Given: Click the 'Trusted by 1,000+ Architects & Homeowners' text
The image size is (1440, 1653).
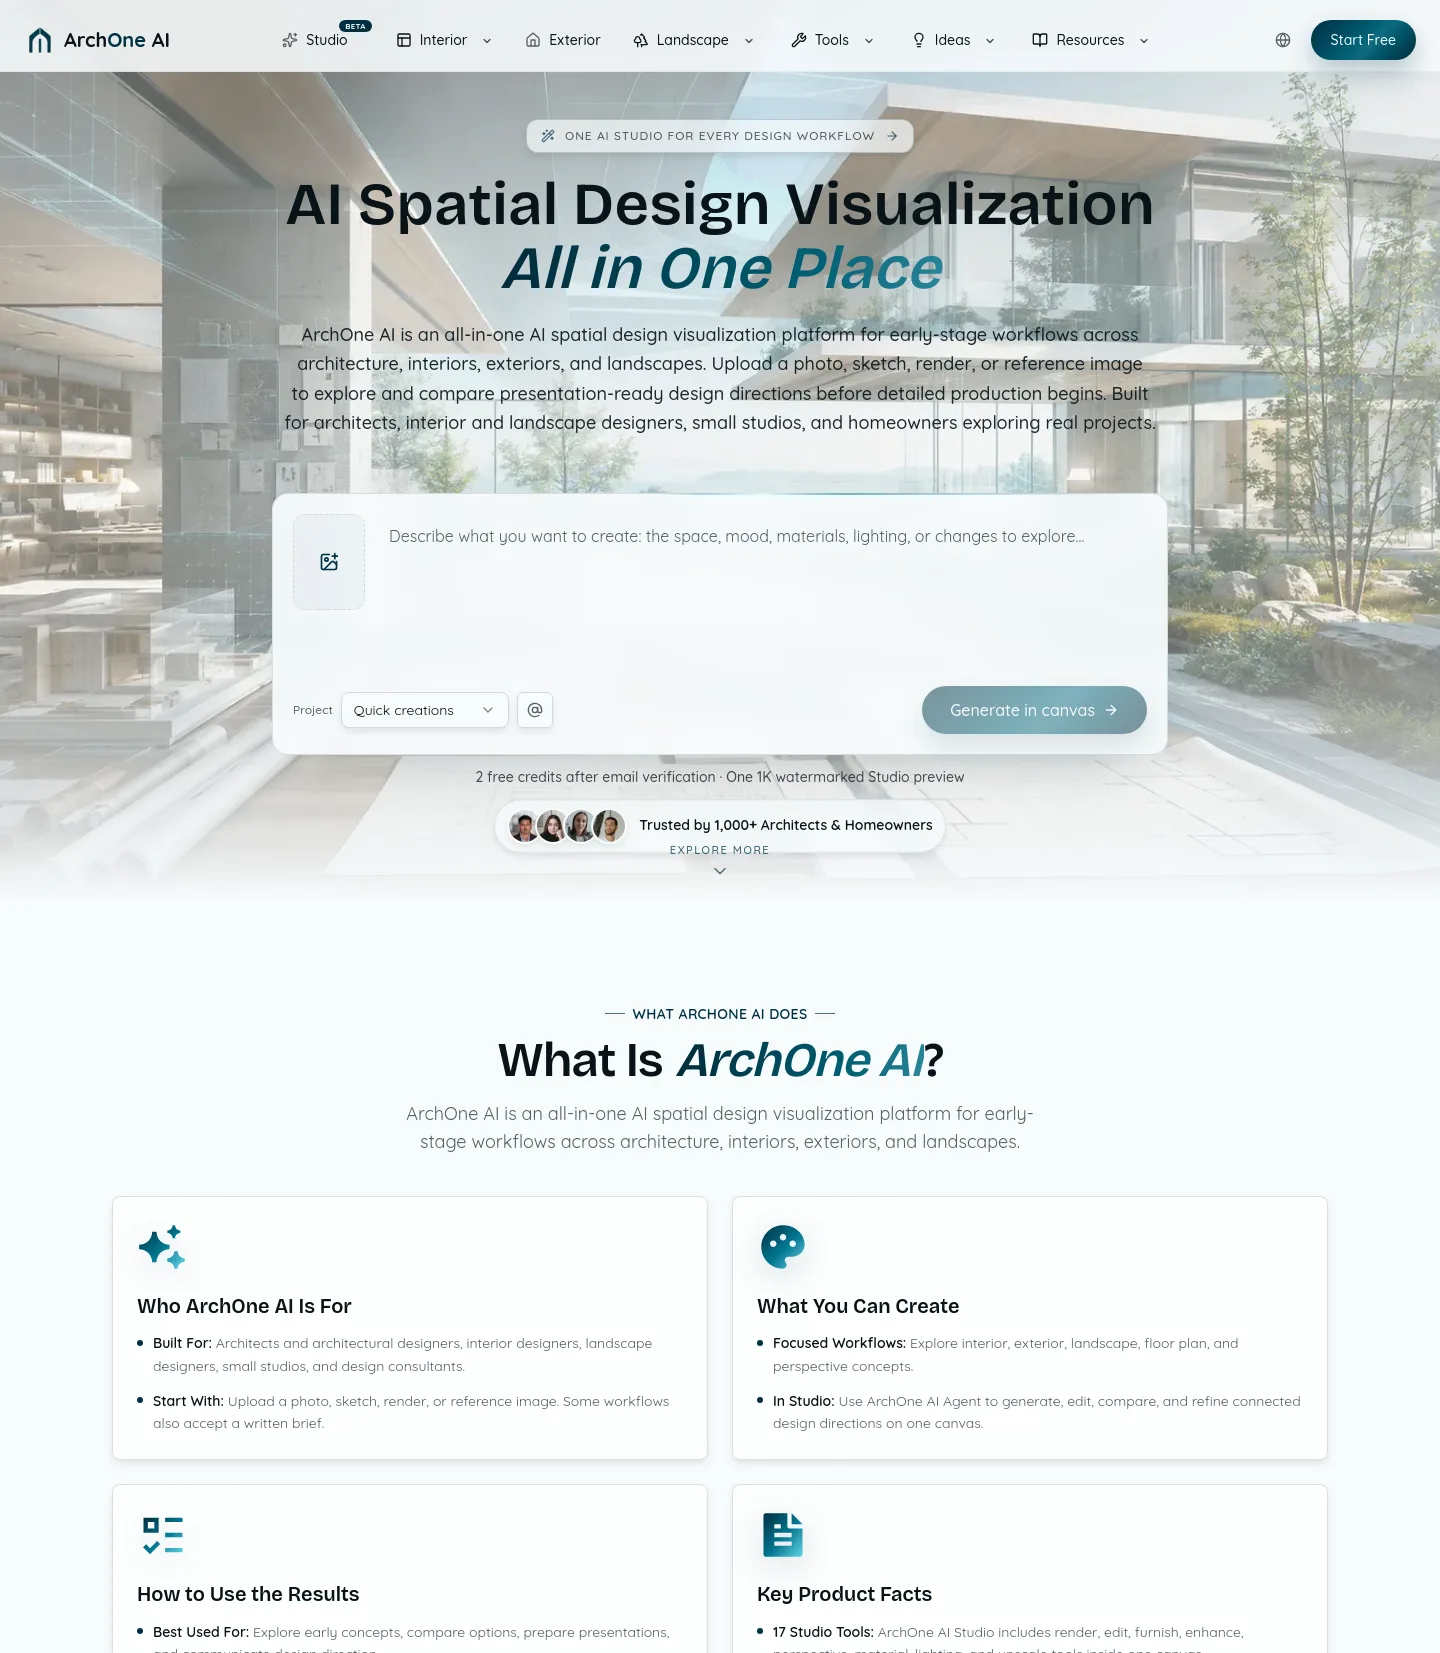Looking at the screenshot, I should pos(786,825).
